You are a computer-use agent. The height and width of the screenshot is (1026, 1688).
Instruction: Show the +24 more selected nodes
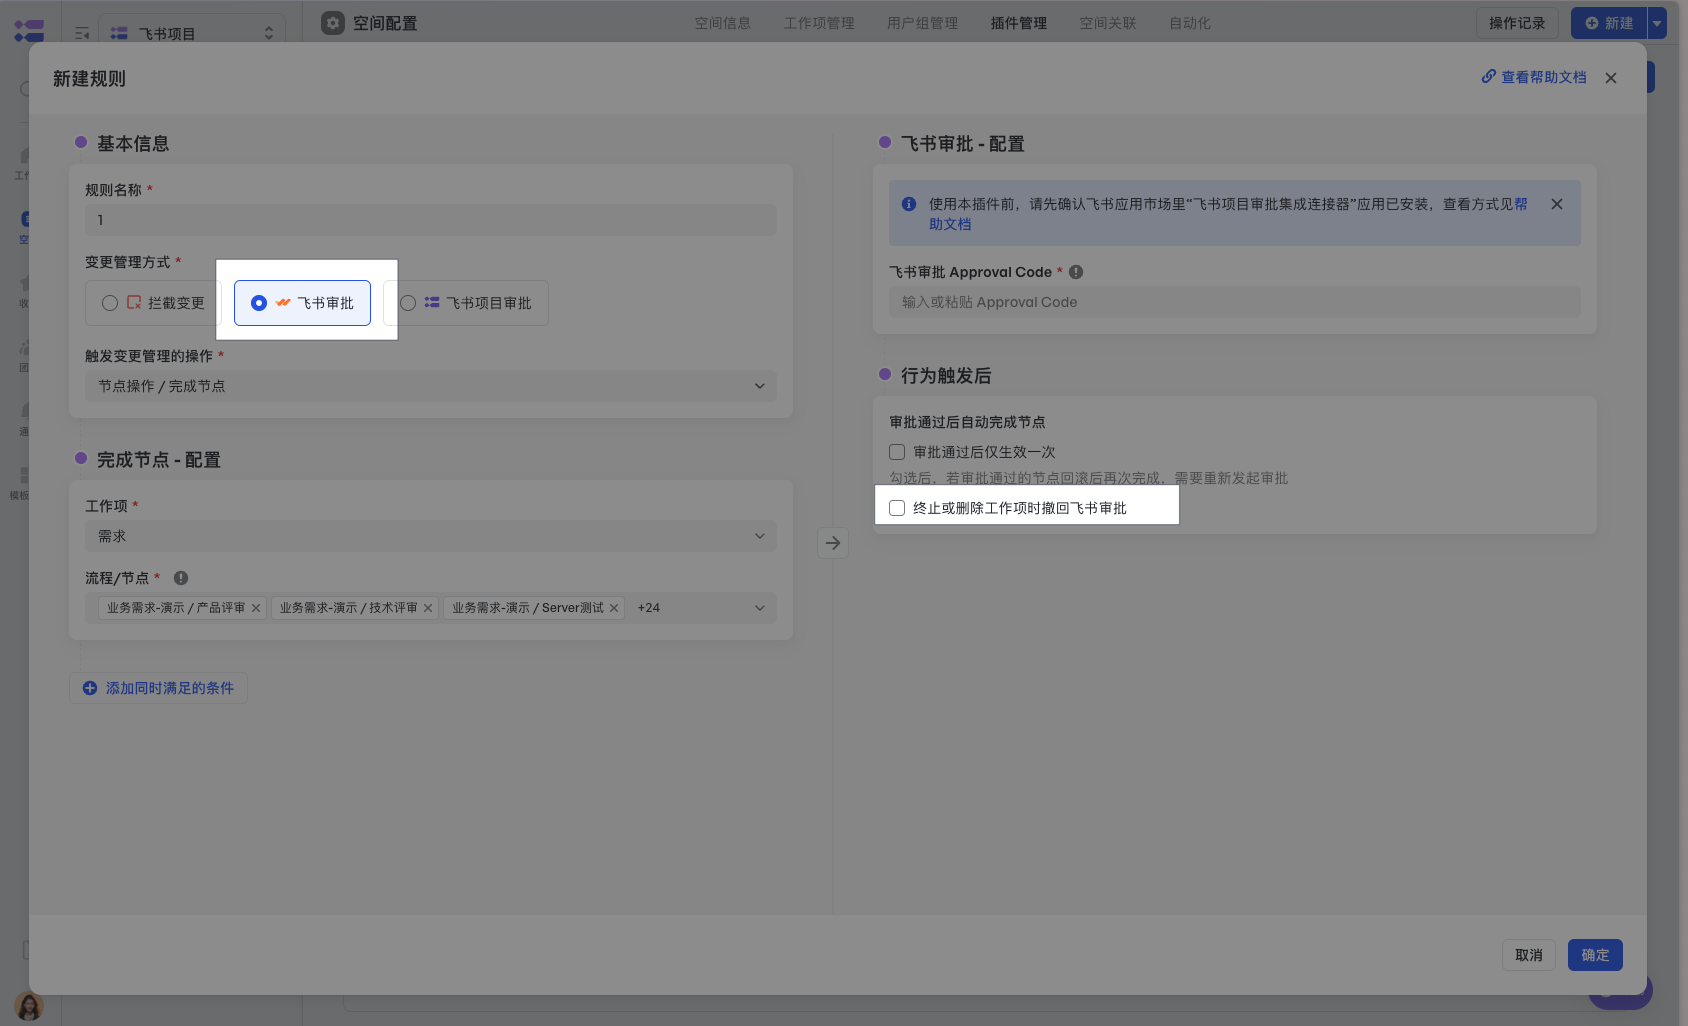pyautogui.click(x=648, y=608)
